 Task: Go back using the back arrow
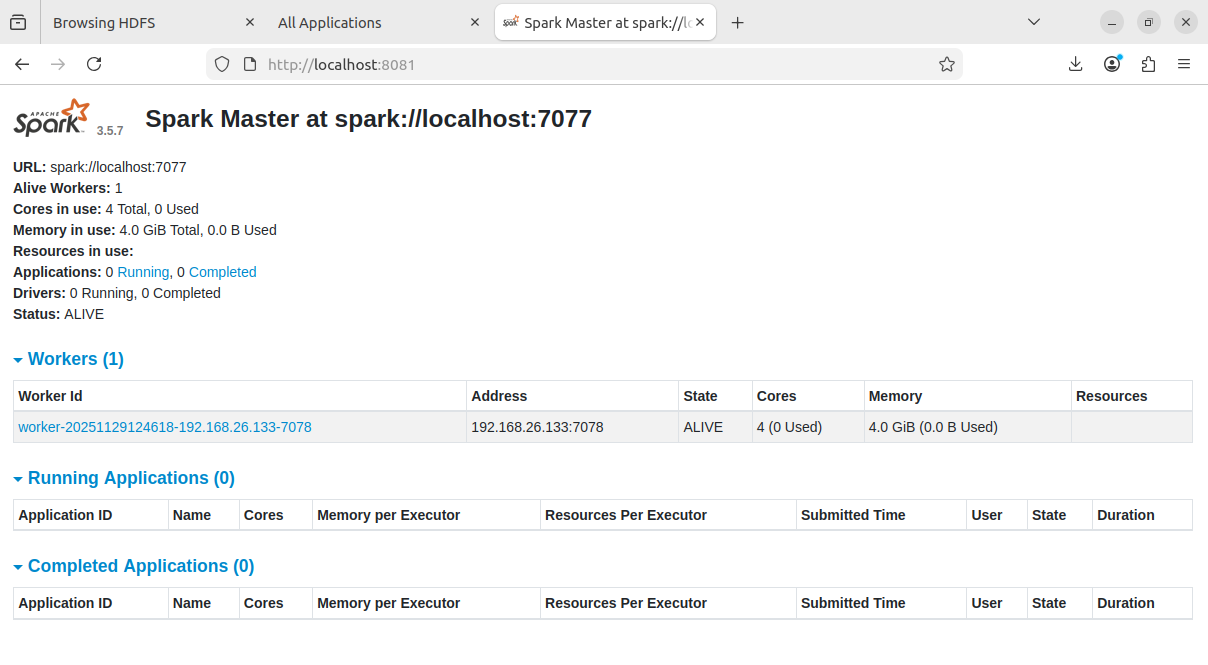pyautogui.click(x=22, y=64)
